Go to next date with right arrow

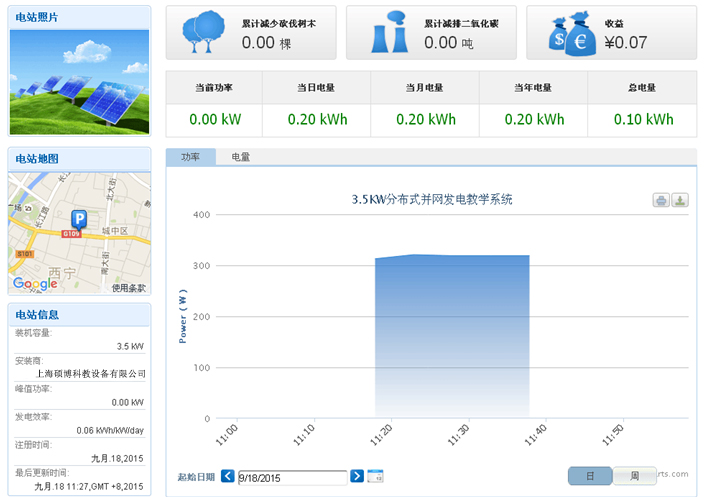pos(357,476)
